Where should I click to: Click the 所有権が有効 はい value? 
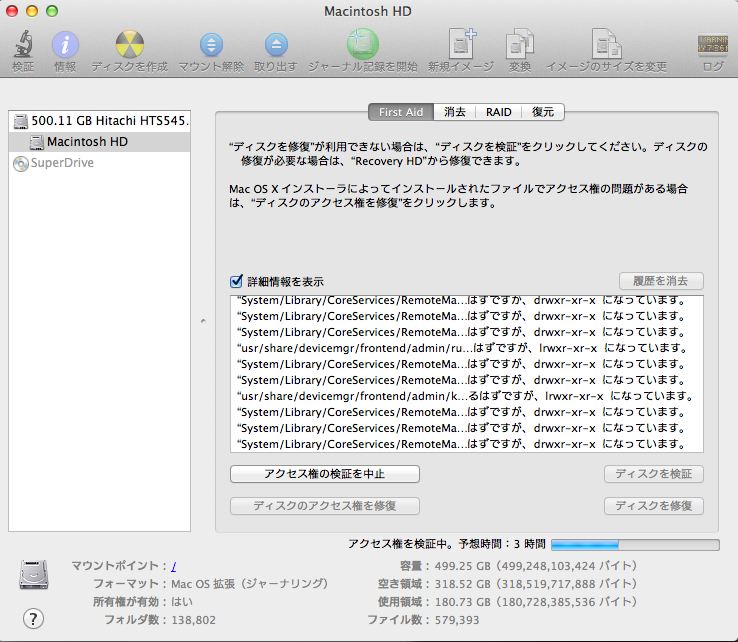[x=182, y=602]
